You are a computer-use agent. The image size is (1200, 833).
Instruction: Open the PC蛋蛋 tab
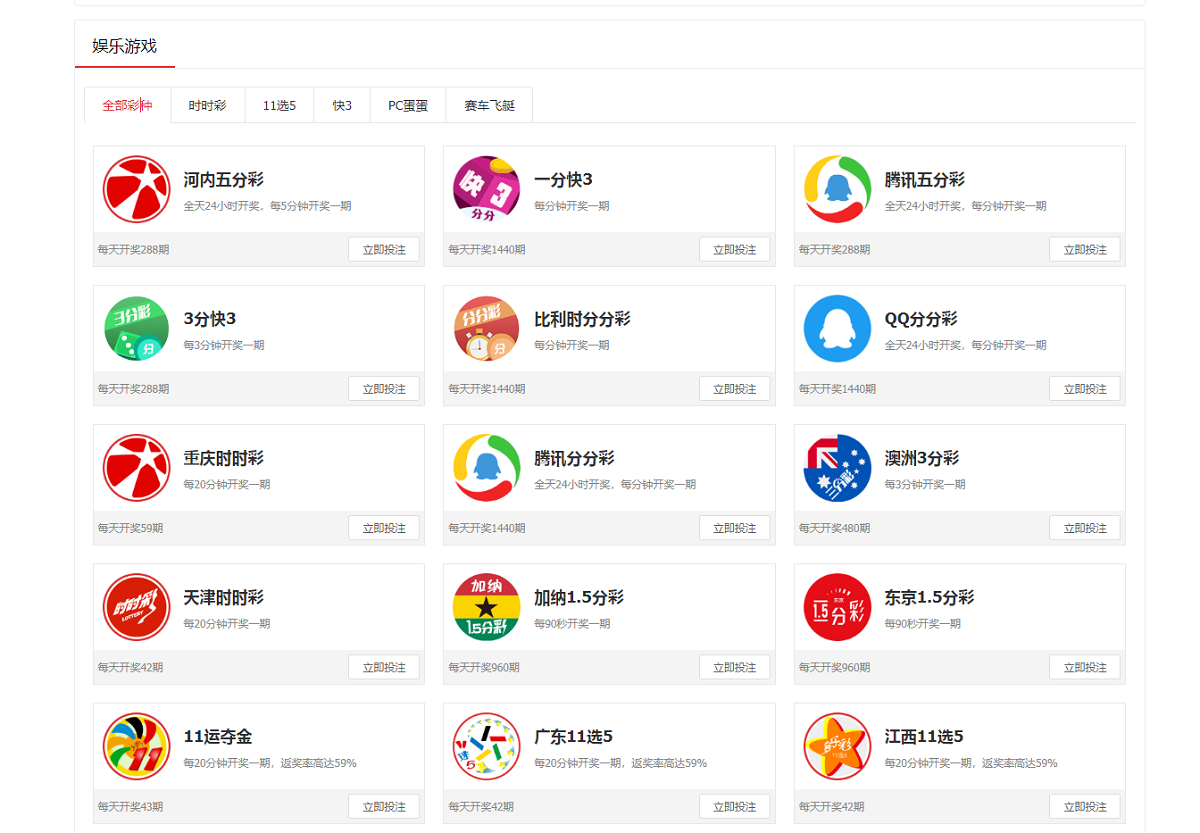[x=408, y=105]
